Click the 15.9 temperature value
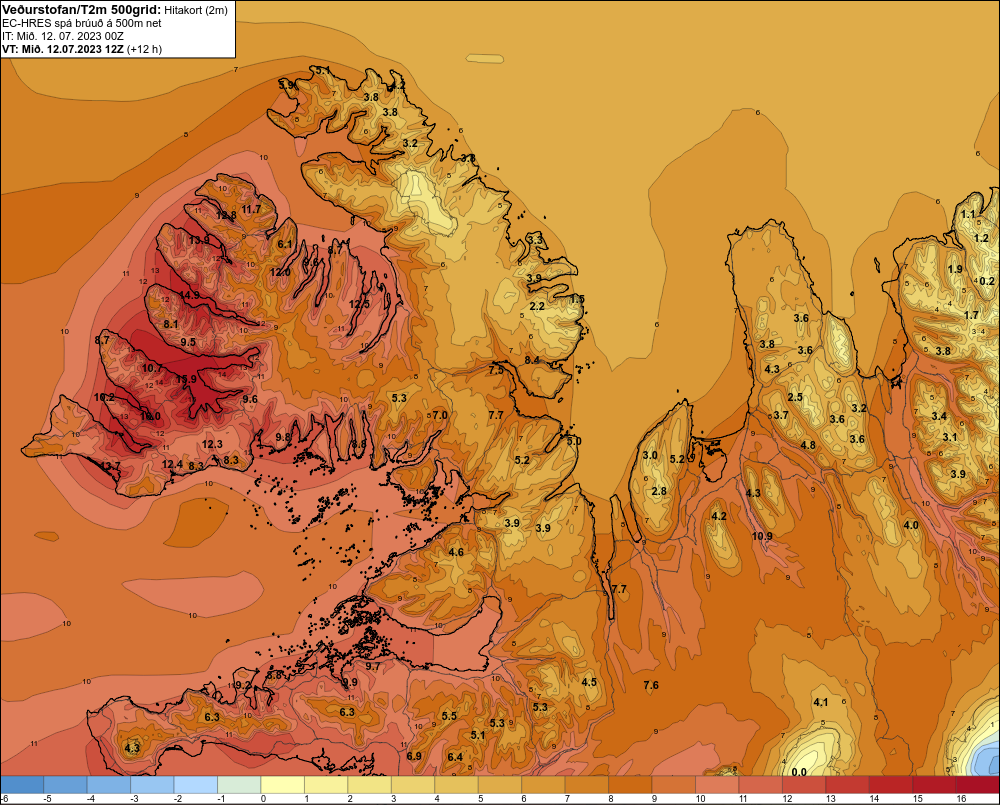The width and height of the screenshot is (1000, 805). click(186, 379)
